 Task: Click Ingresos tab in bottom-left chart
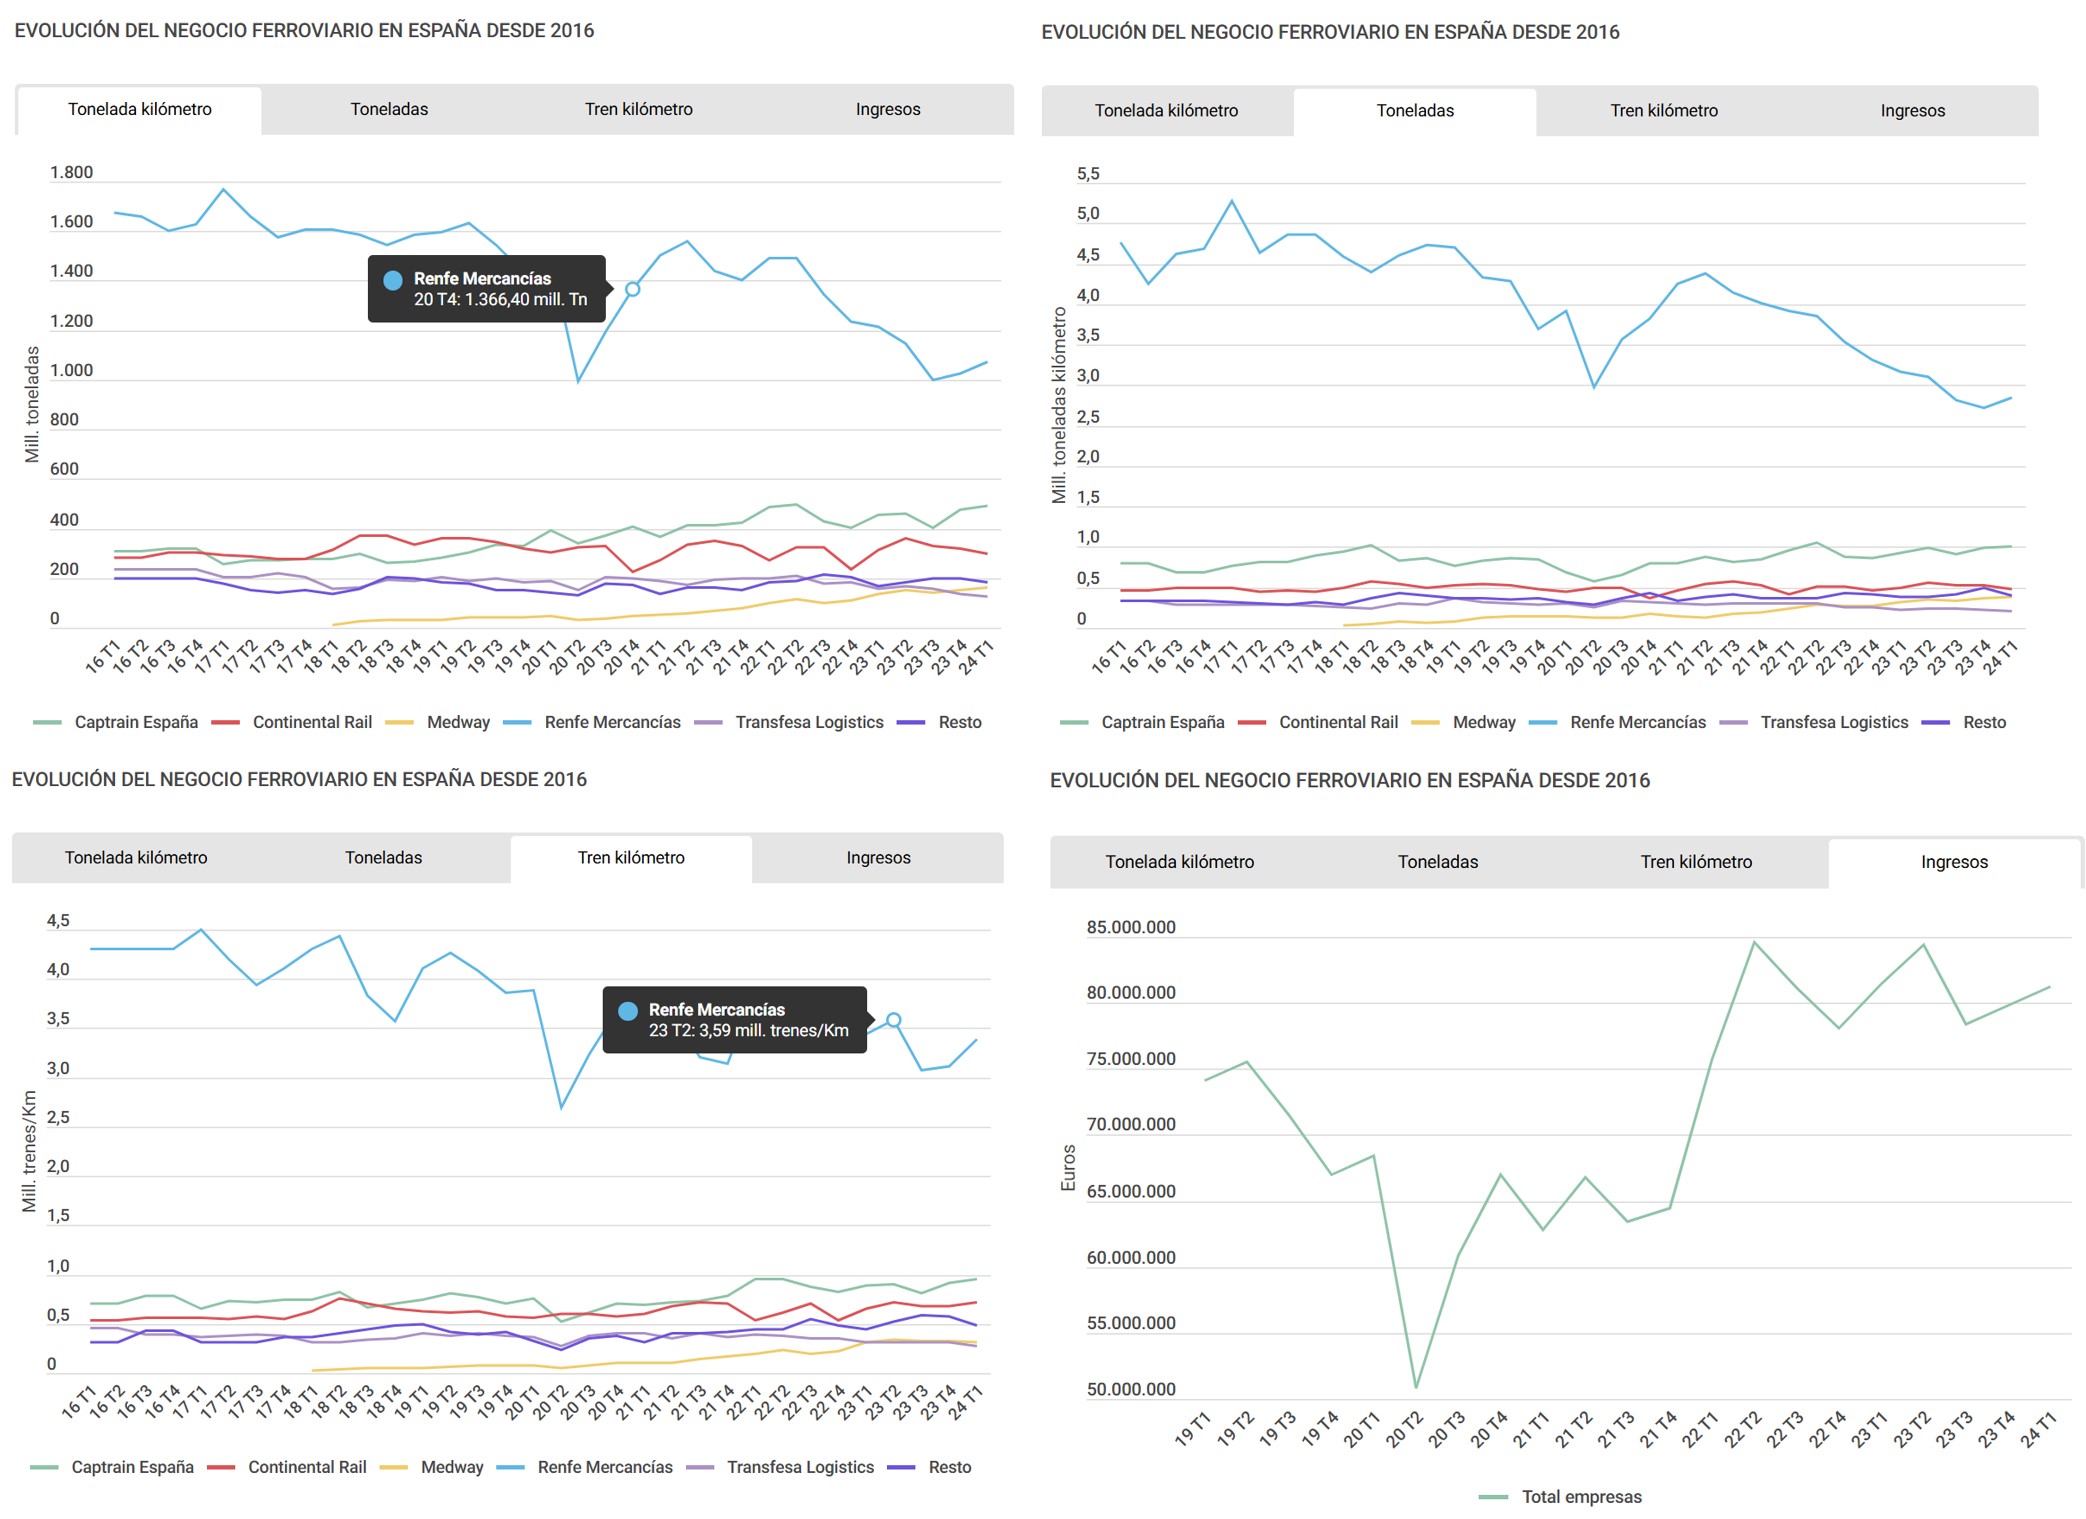[x=878, y=857]
